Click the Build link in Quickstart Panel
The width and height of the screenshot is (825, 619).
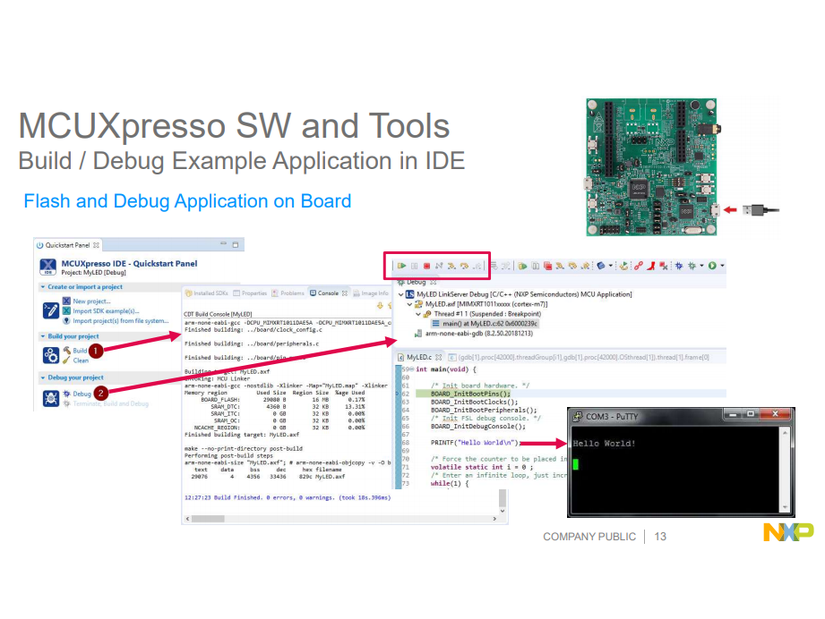tap(79, 351)
